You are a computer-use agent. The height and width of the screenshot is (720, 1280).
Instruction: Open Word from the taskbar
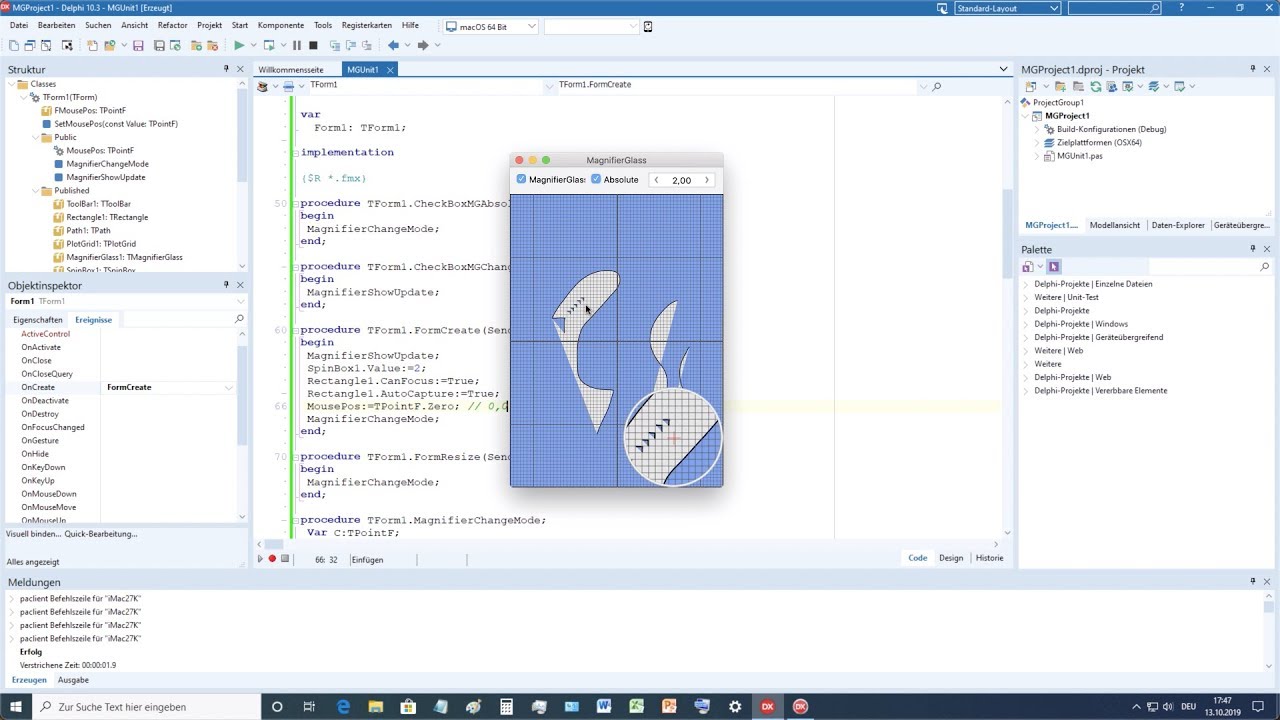click(x=604, y=707)
